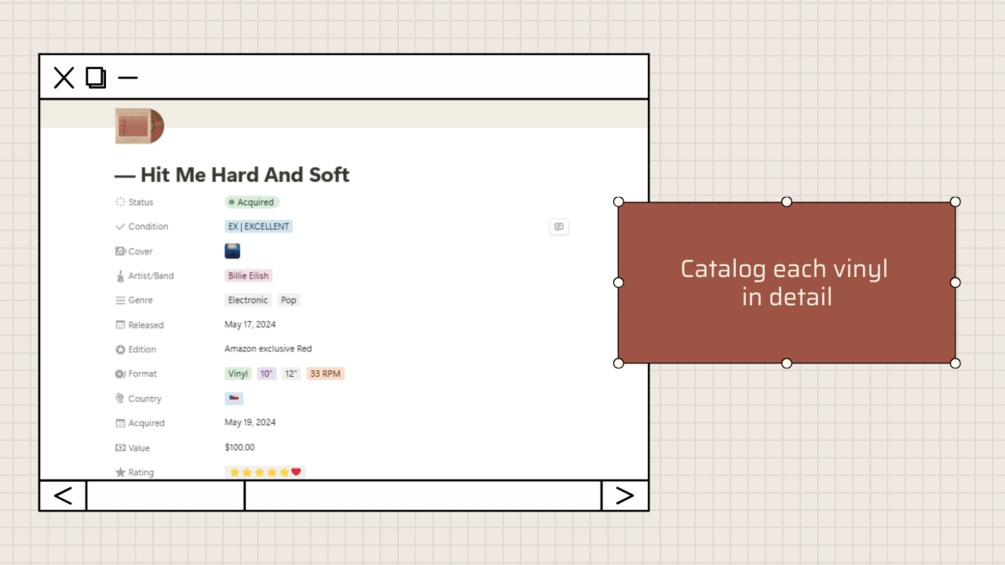Click the right arrow navigation button
This screenshot has width=1005, height=565.
pyautogui.click(x=624, y=495)
